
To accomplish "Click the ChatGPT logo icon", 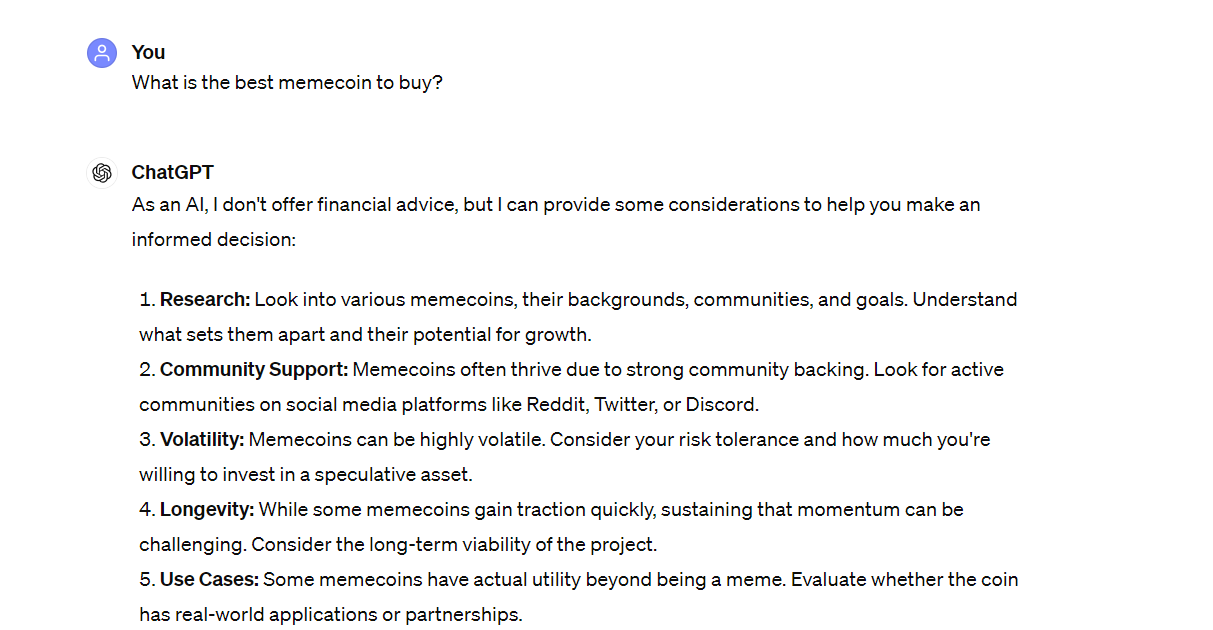I will click(x=102, y=173).
